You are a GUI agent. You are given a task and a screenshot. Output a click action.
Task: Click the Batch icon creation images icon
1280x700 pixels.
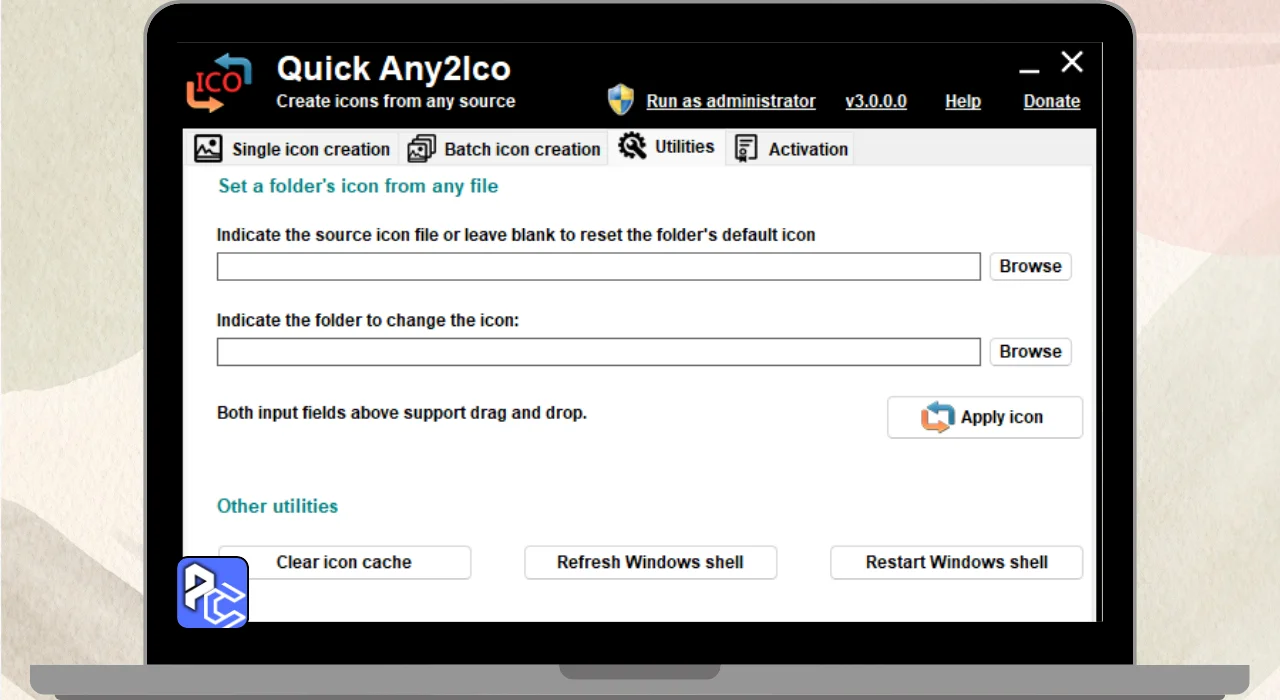[x=422, y=149]
